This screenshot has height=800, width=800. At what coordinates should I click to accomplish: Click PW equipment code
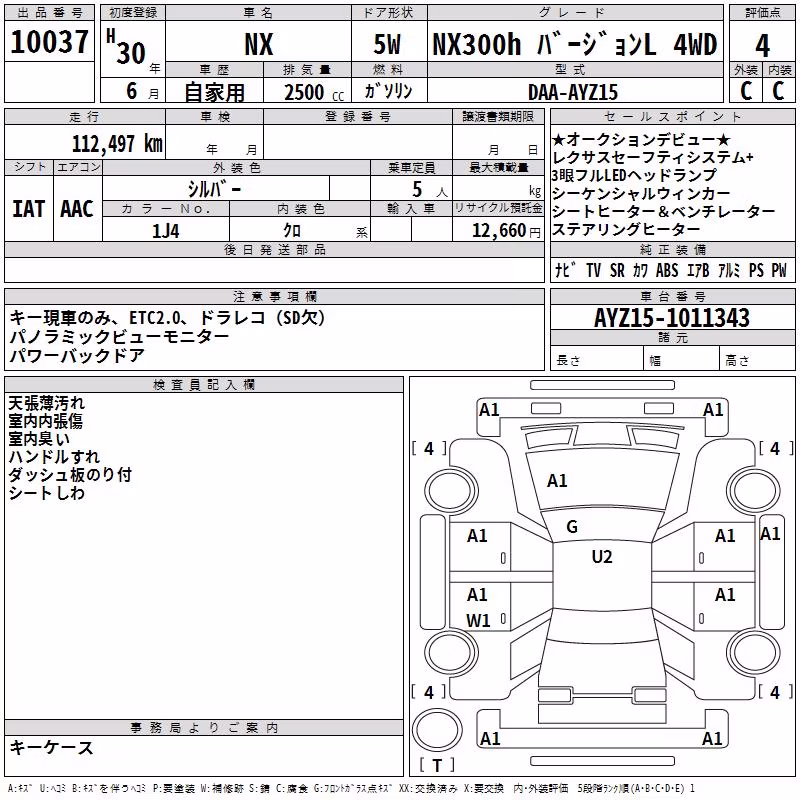779,270
